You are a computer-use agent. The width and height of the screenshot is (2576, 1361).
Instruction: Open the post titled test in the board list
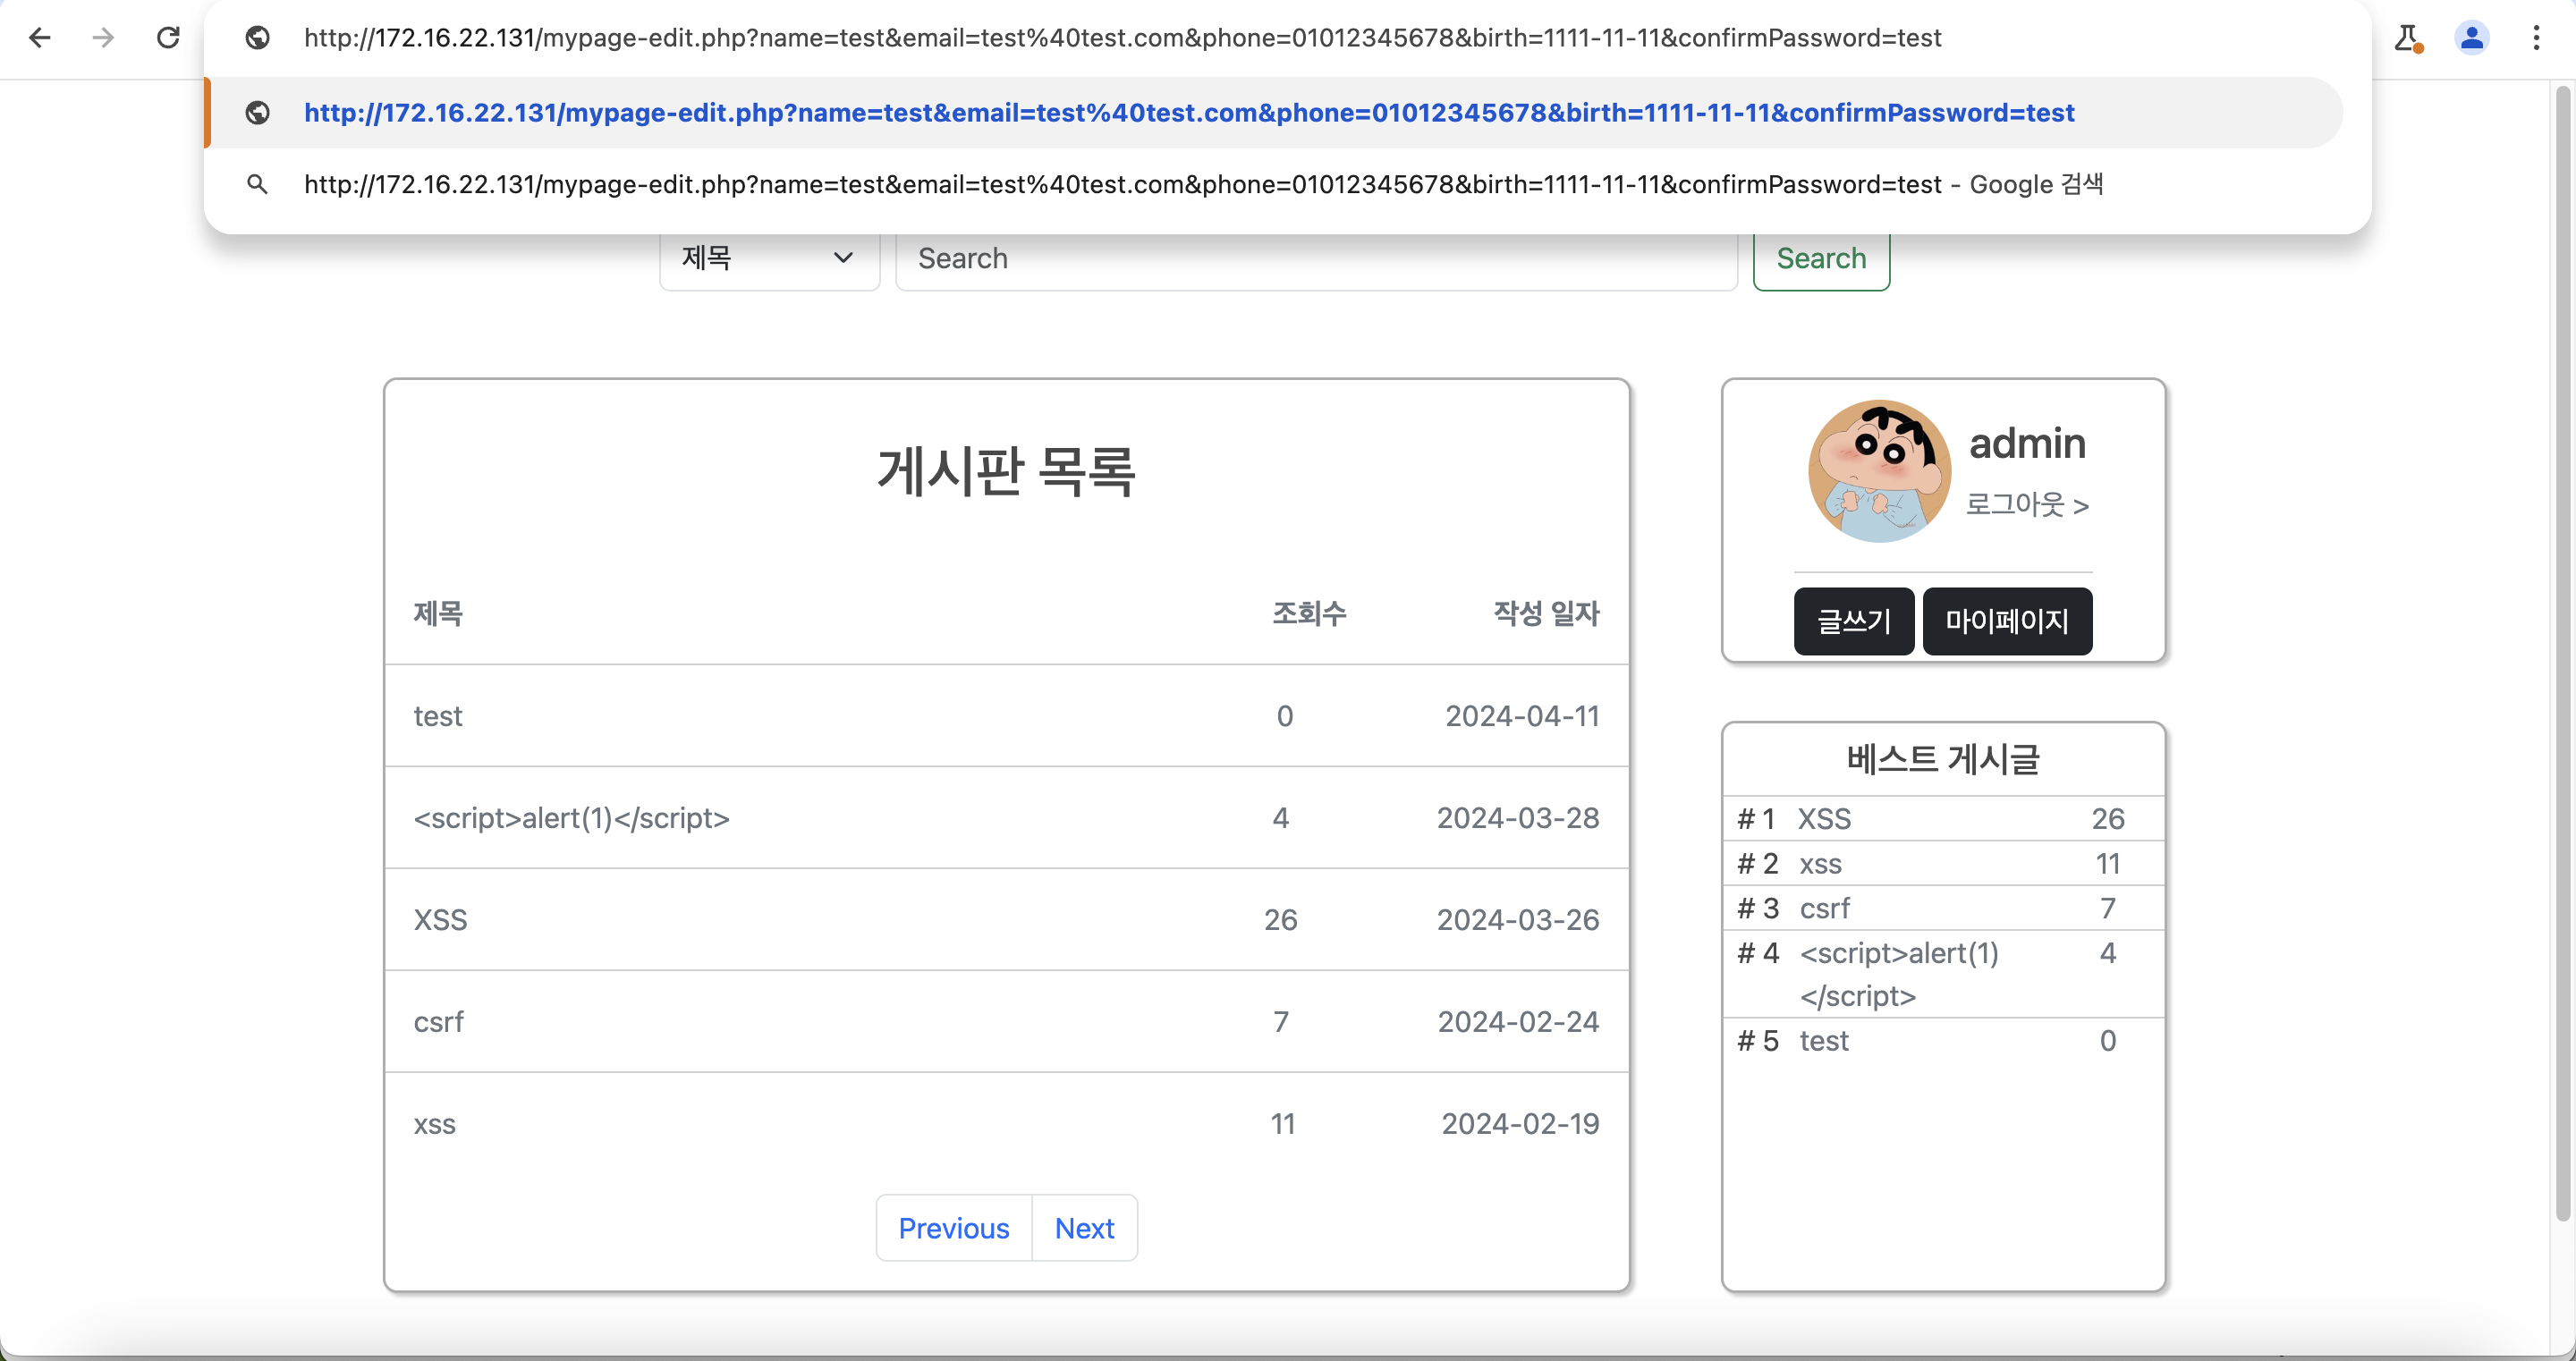[438, 716]
